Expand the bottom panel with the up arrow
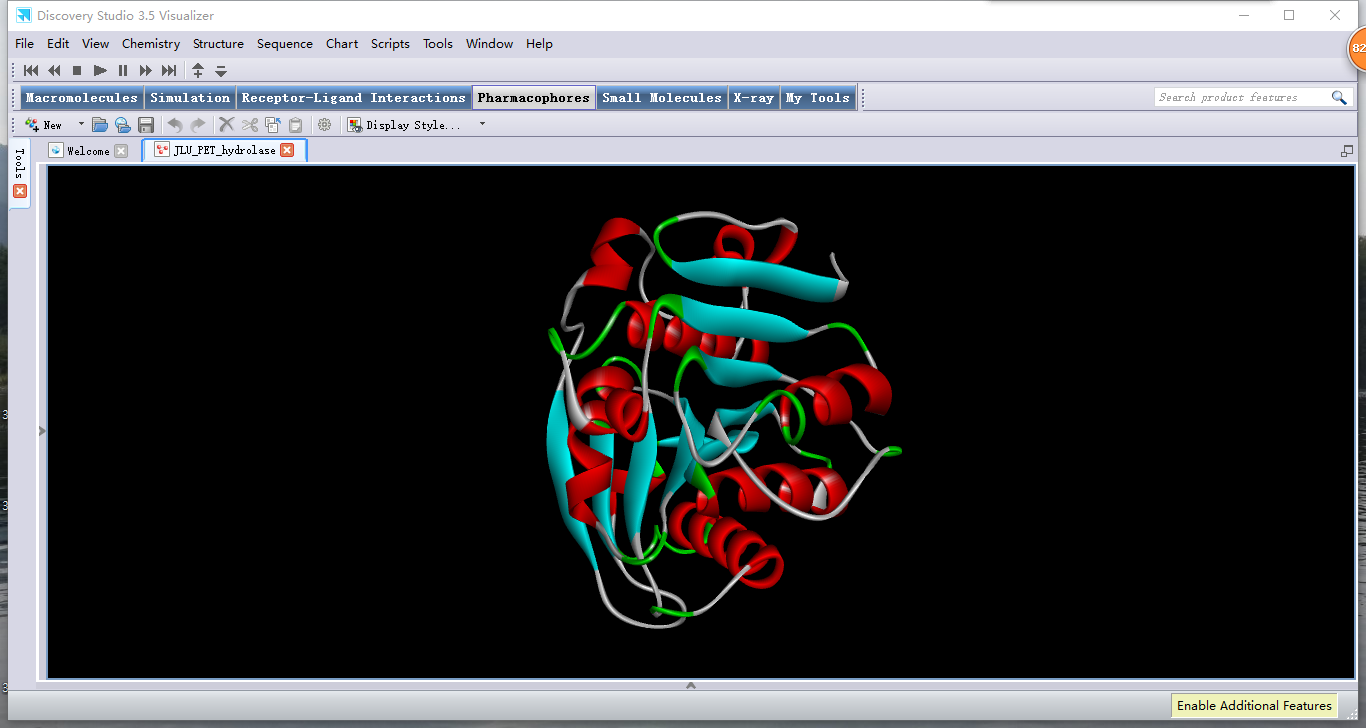This screenshot has width=1366, height=728. pos(690,686)
